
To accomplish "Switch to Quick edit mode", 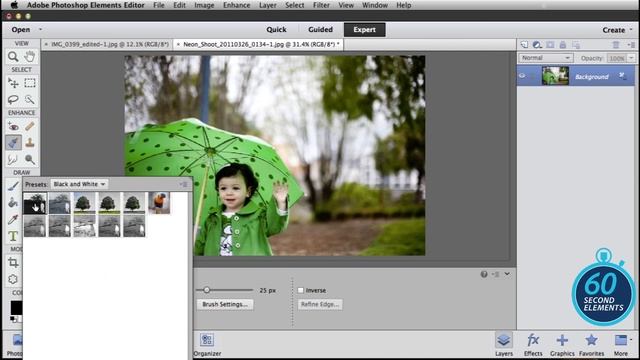I will [x=276, y=29].
